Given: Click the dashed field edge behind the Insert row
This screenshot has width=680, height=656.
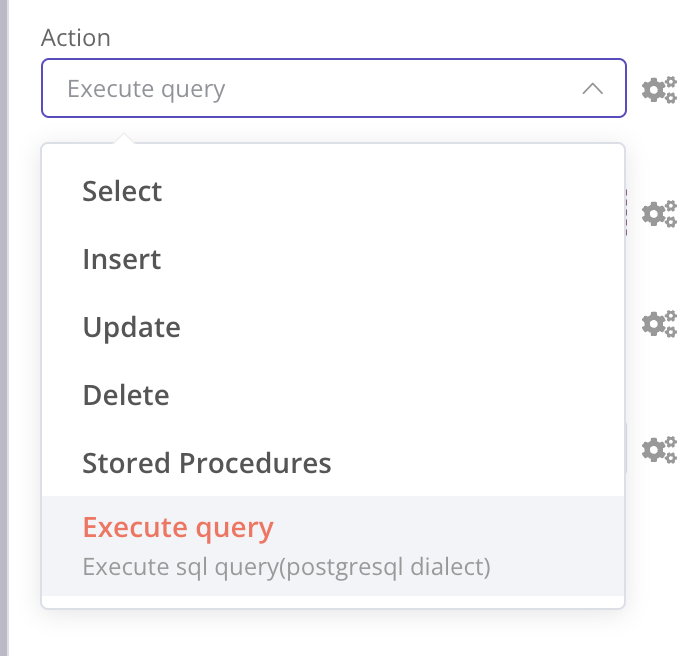Looking at the screenshot, I should pyautogui.click(x=627, y=212).
